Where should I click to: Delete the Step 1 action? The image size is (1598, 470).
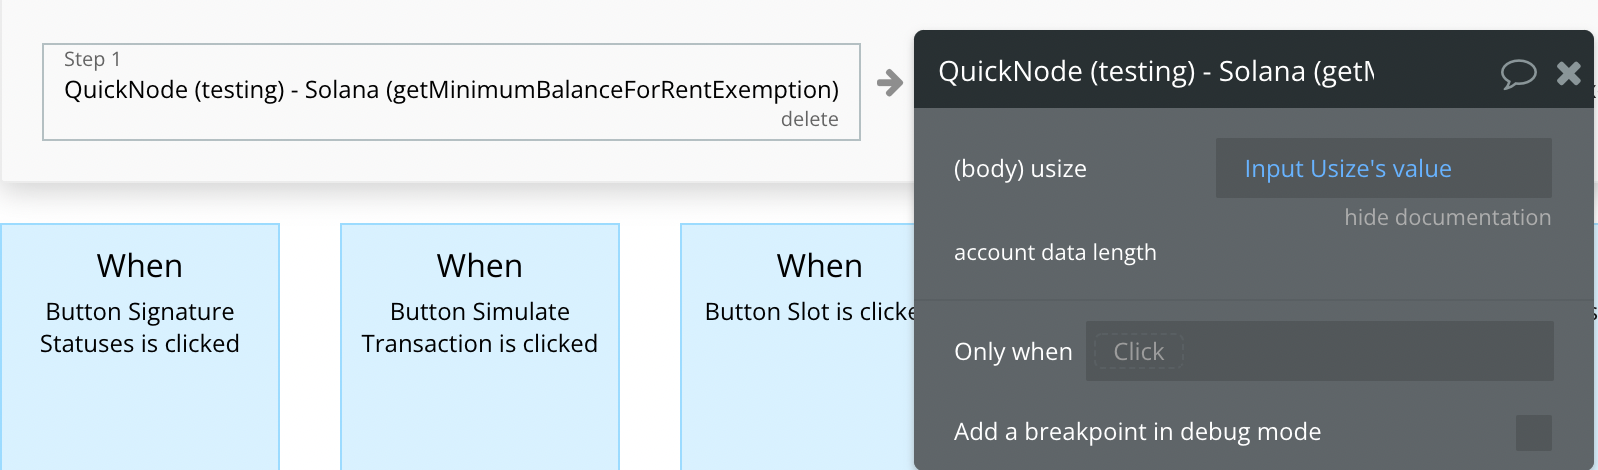coord(809,119)
